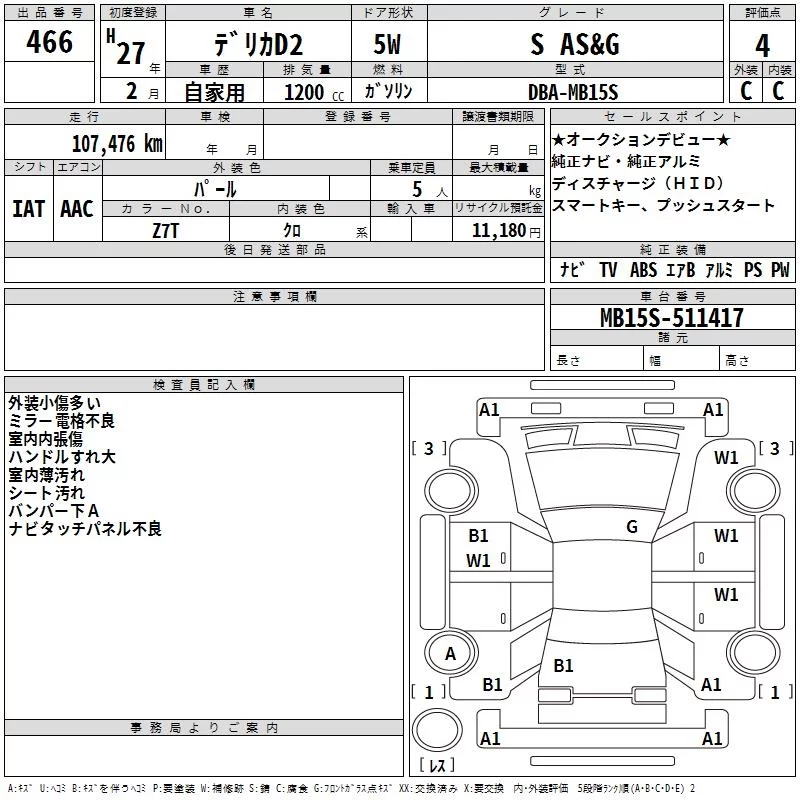Click the ★オークションデビュー★ sales point
The image size is (800, 800).
(x=641, y=139)
